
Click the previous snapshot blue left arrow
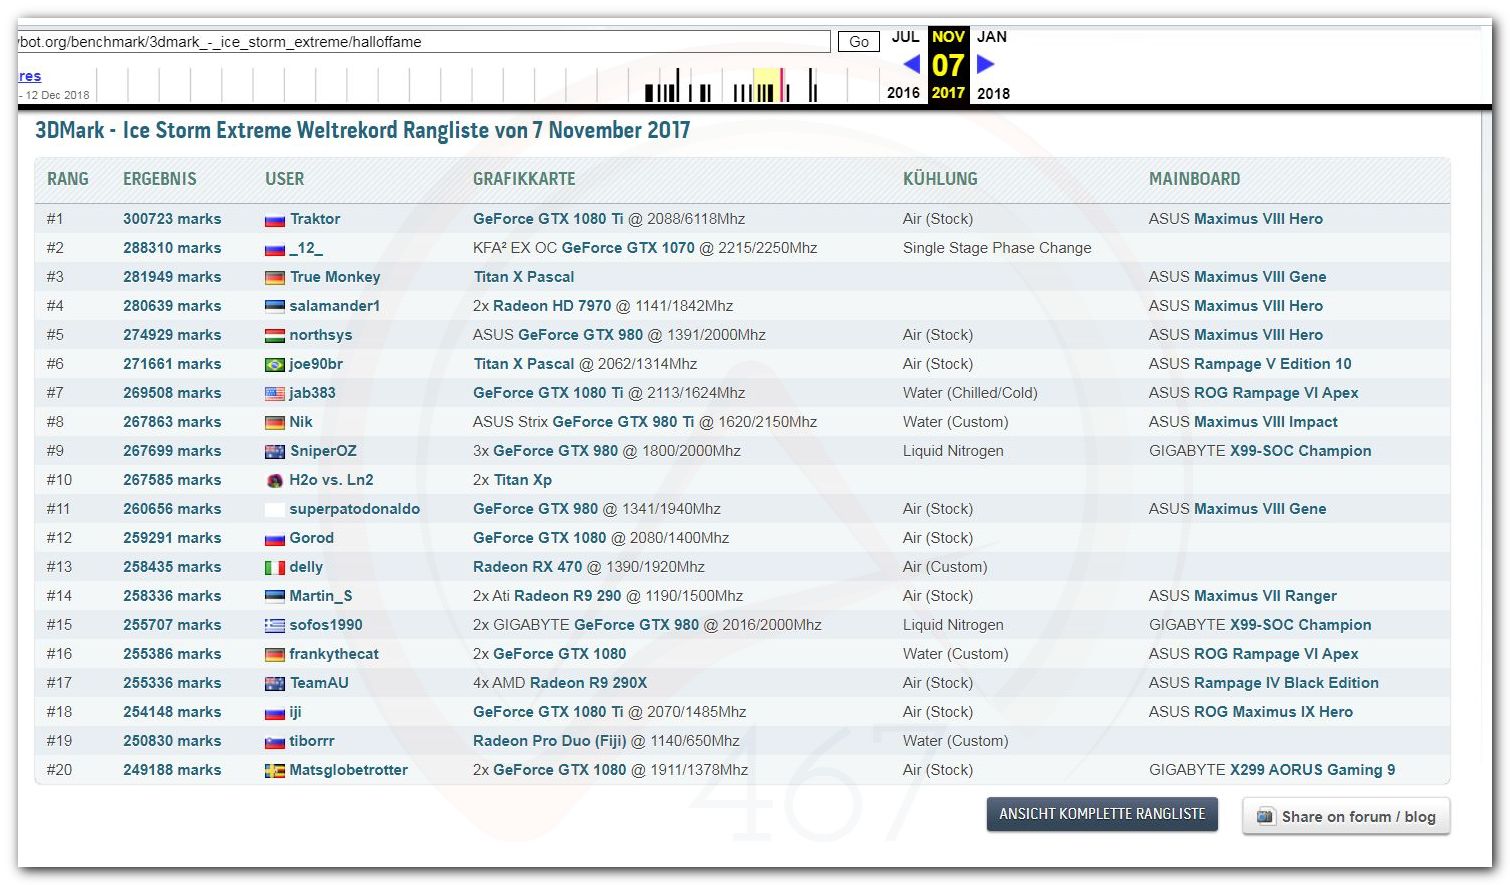[911, 64]
